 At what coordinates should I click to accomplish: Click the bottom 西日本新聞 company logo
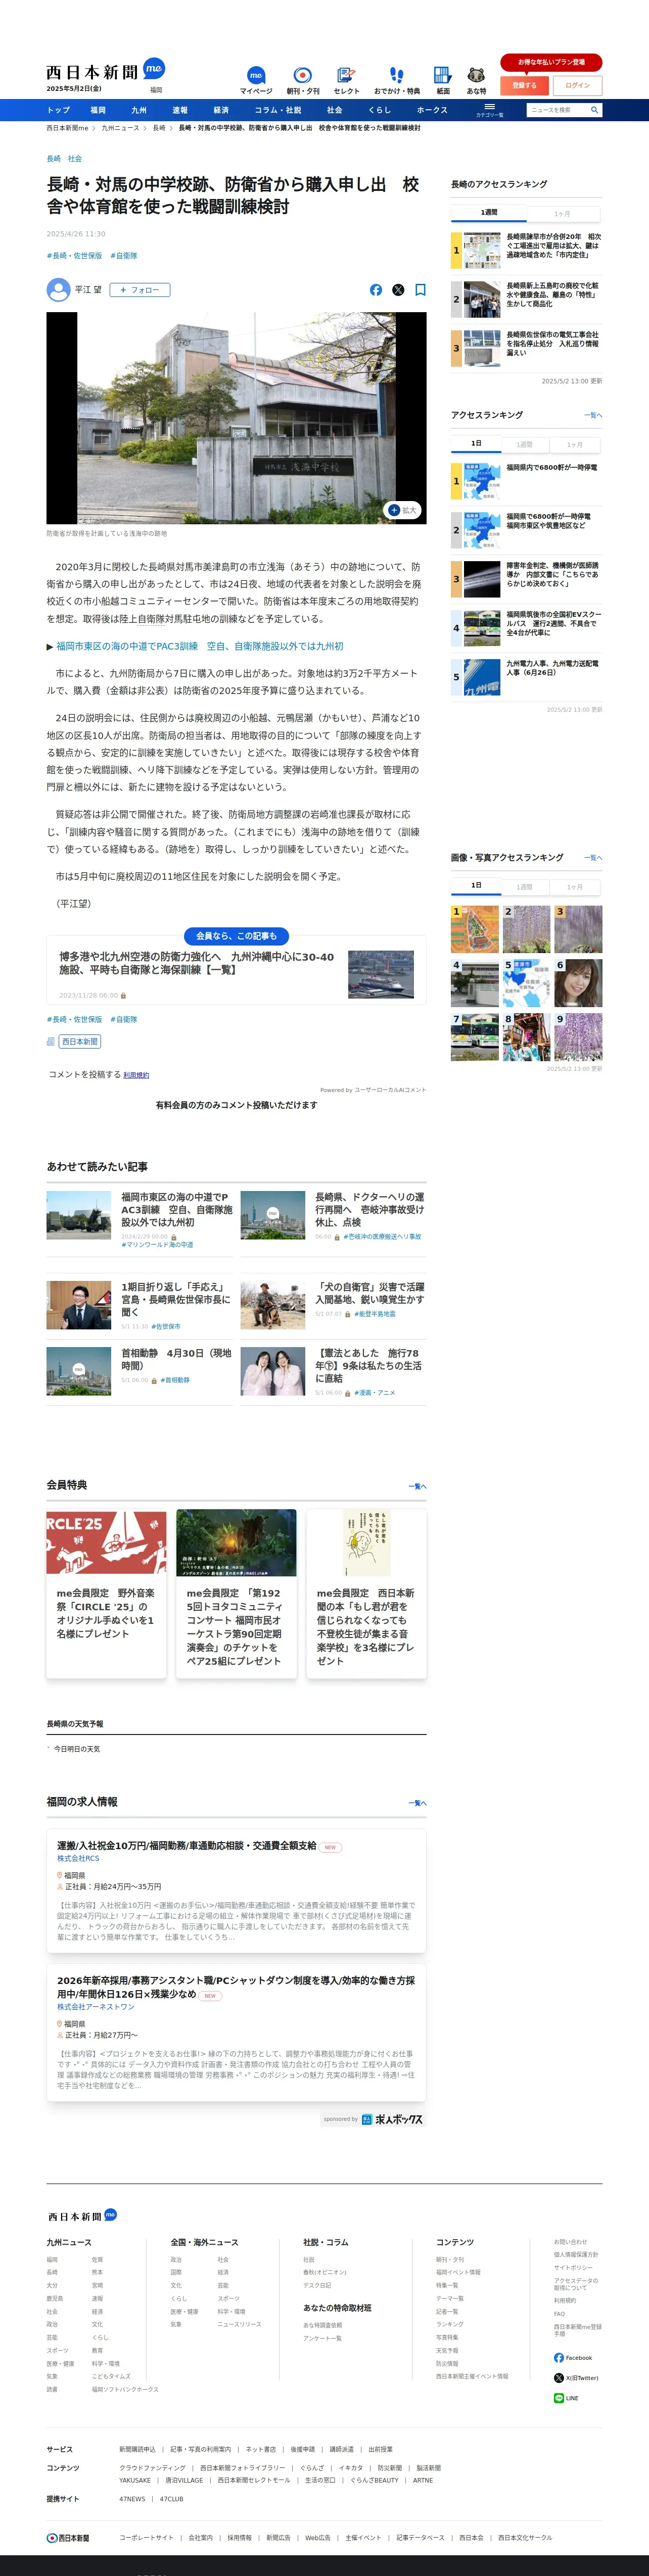click(68, 2537)
